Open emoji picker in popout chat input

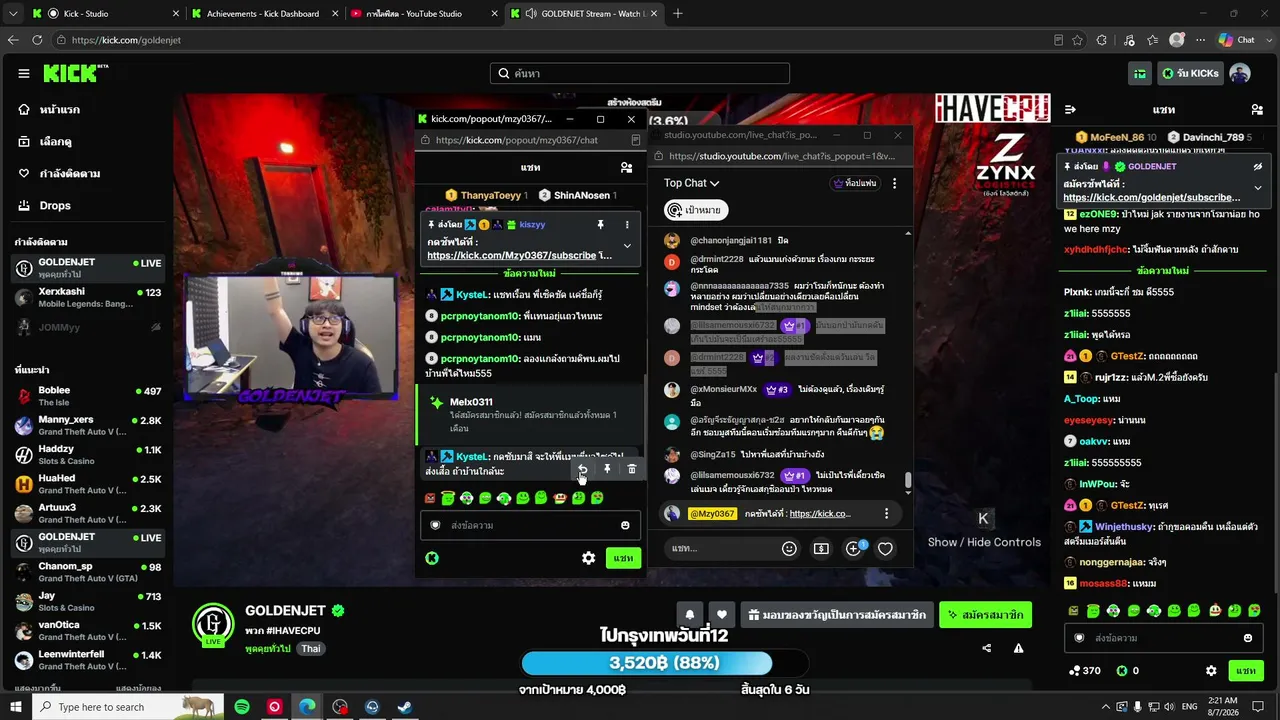(625, 525)
